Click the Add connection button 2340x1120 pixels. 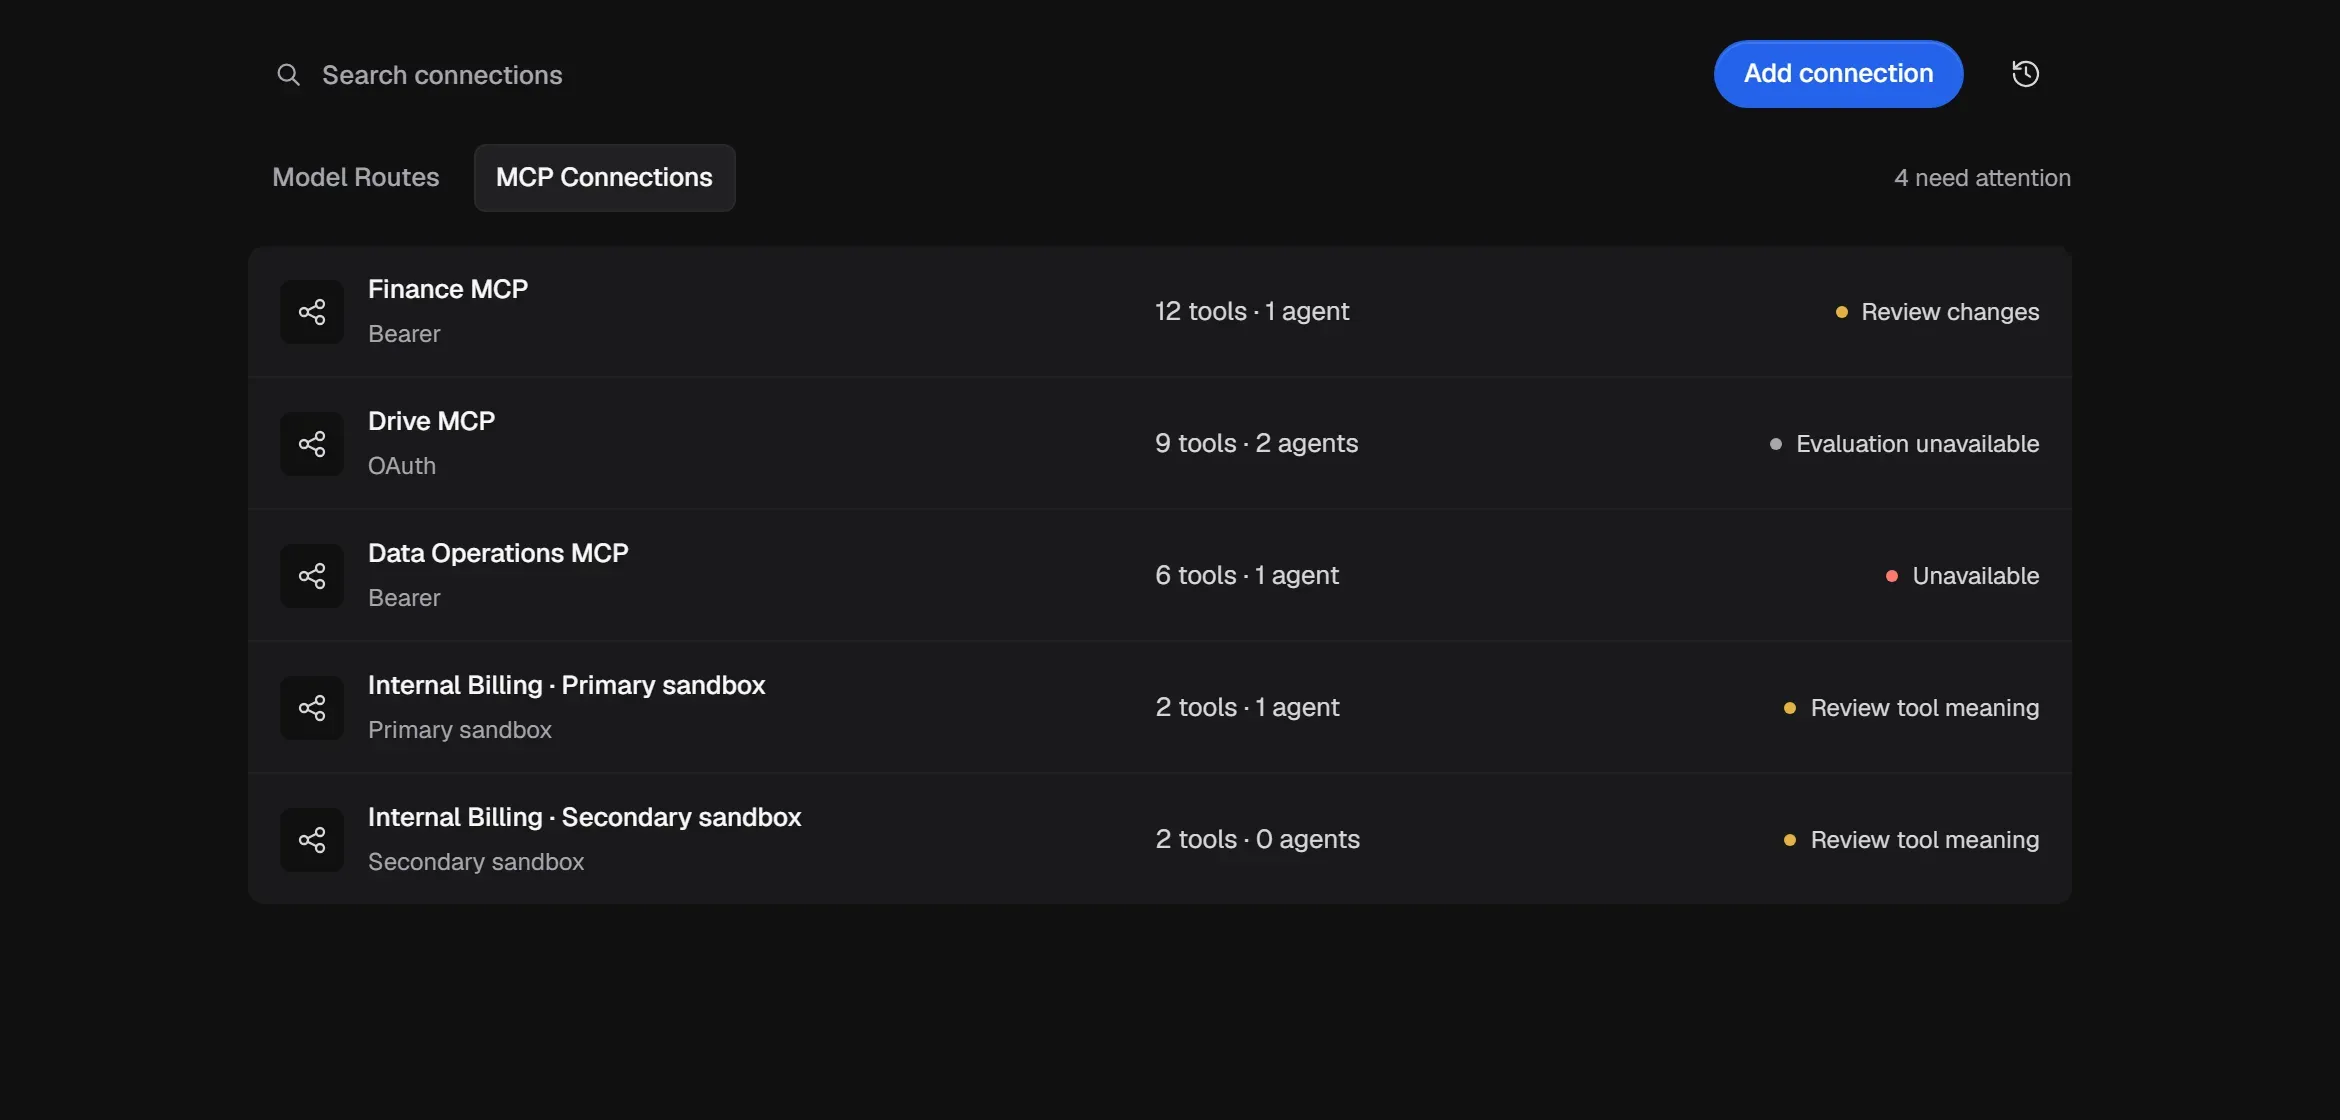[x=1838, y=74]
